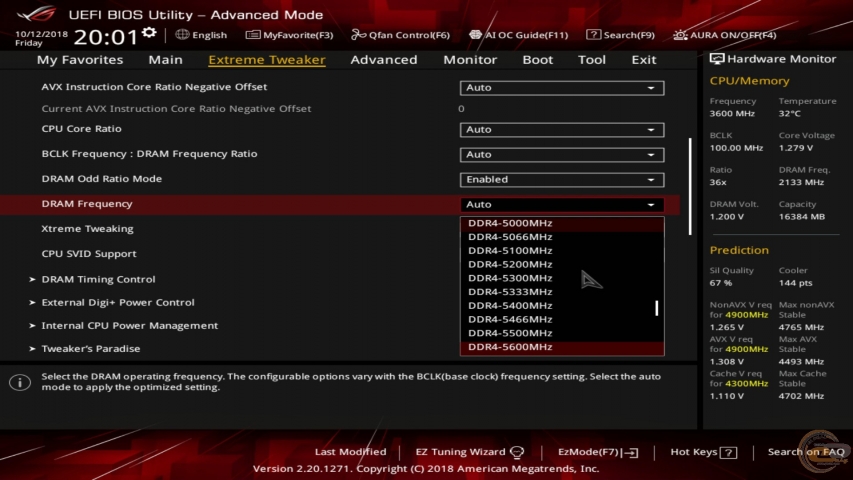Click the 16384 MB capacity value
This screenshot has width=853, height=480.
point(802,217)
